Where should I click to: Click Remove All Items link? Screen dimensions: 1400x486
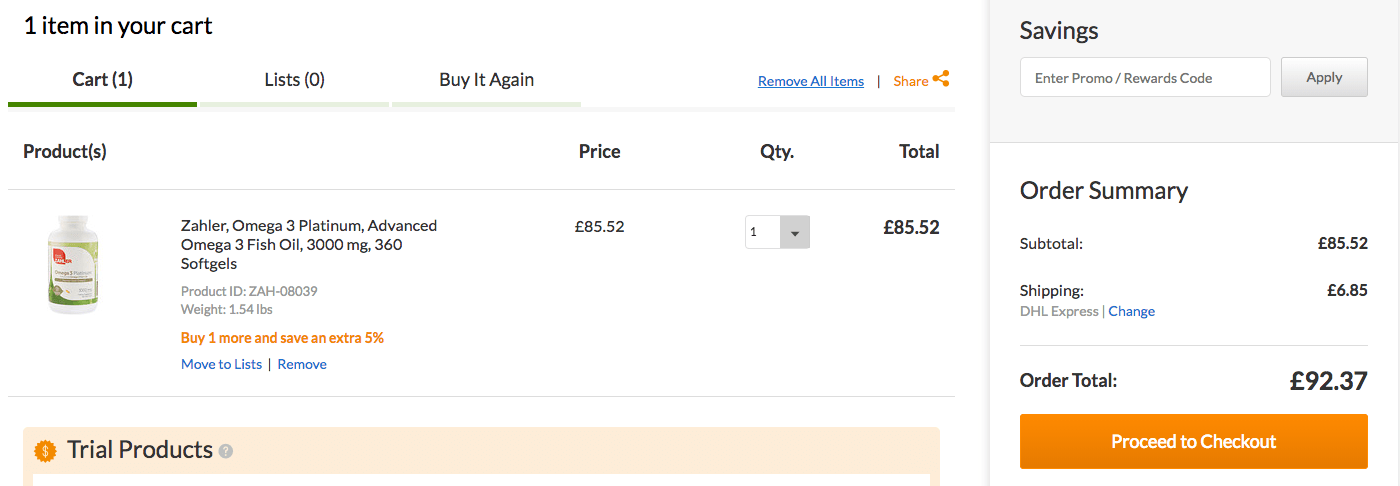click(811, 81)
